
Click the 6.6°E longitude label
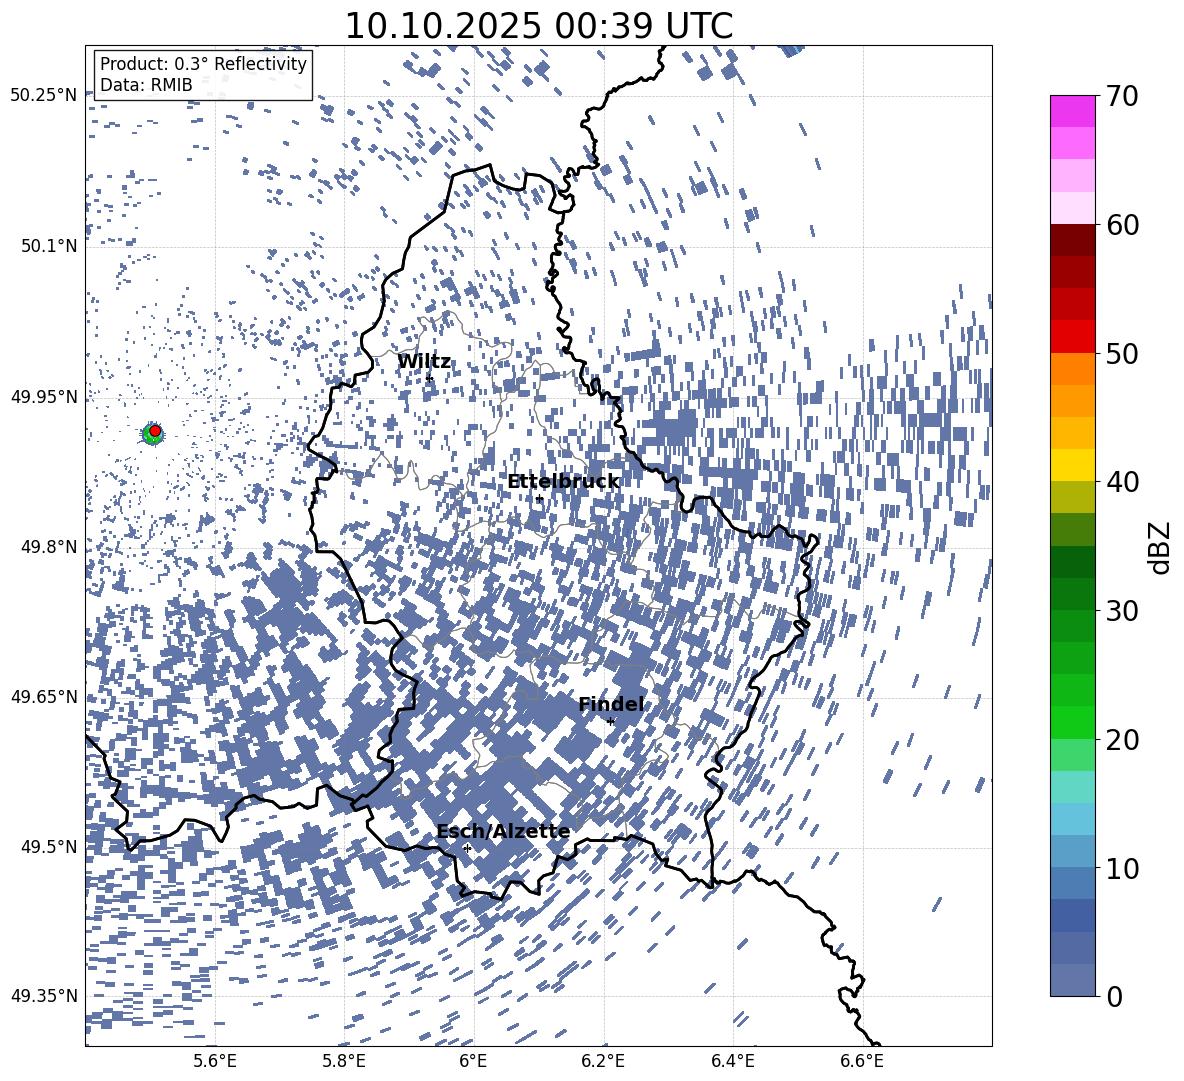coord(862,1061)
